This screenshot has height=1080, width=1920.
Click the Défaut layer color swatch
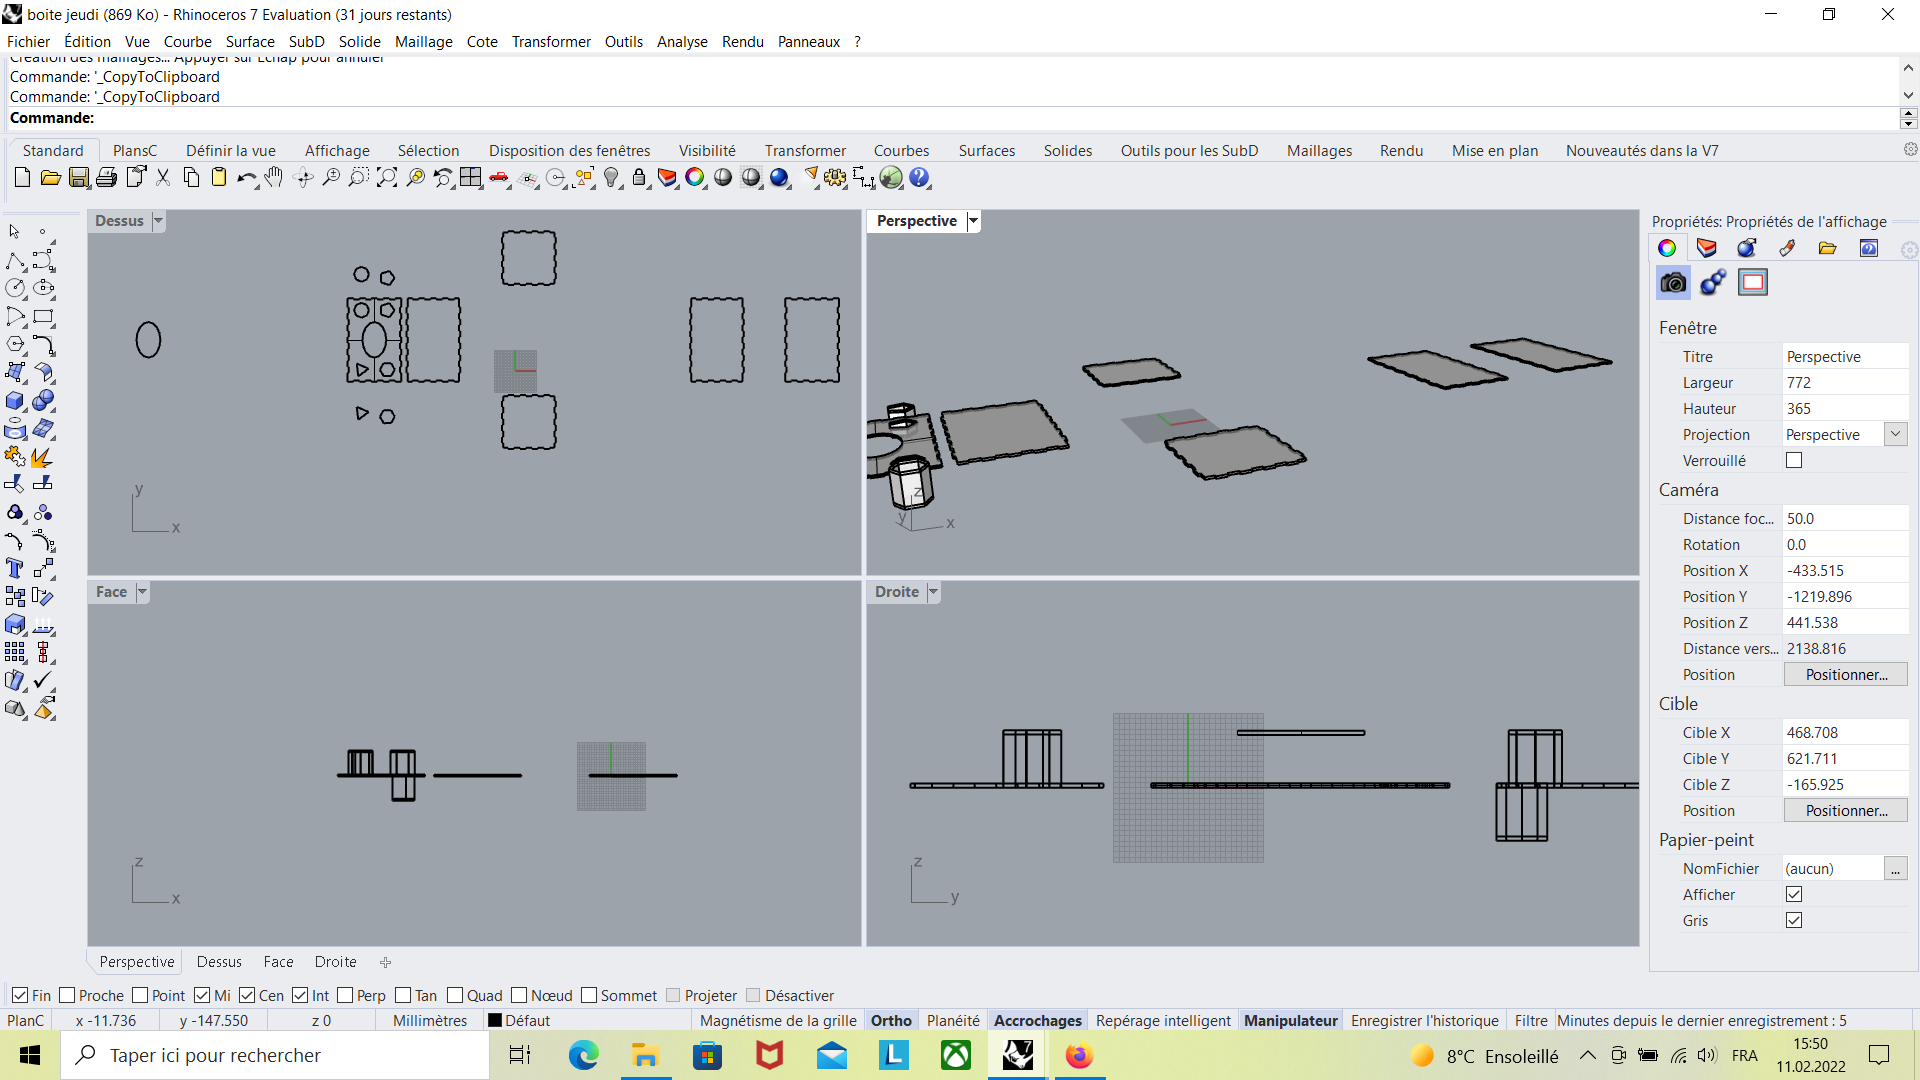coord(494,1020)
